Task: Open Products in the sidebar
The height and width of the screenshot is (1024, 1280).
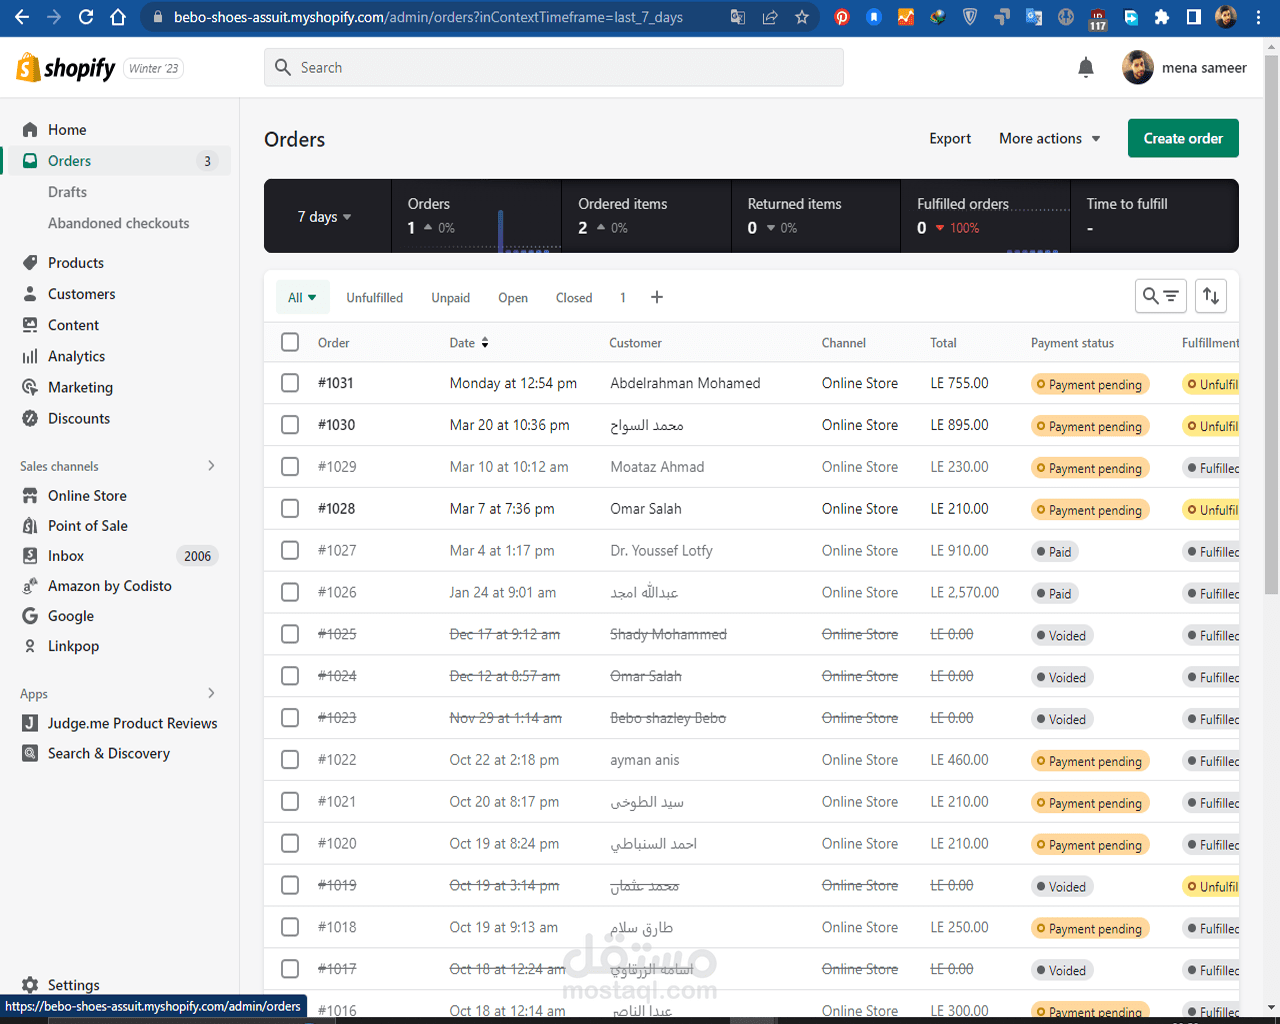Action: [76, 263]
